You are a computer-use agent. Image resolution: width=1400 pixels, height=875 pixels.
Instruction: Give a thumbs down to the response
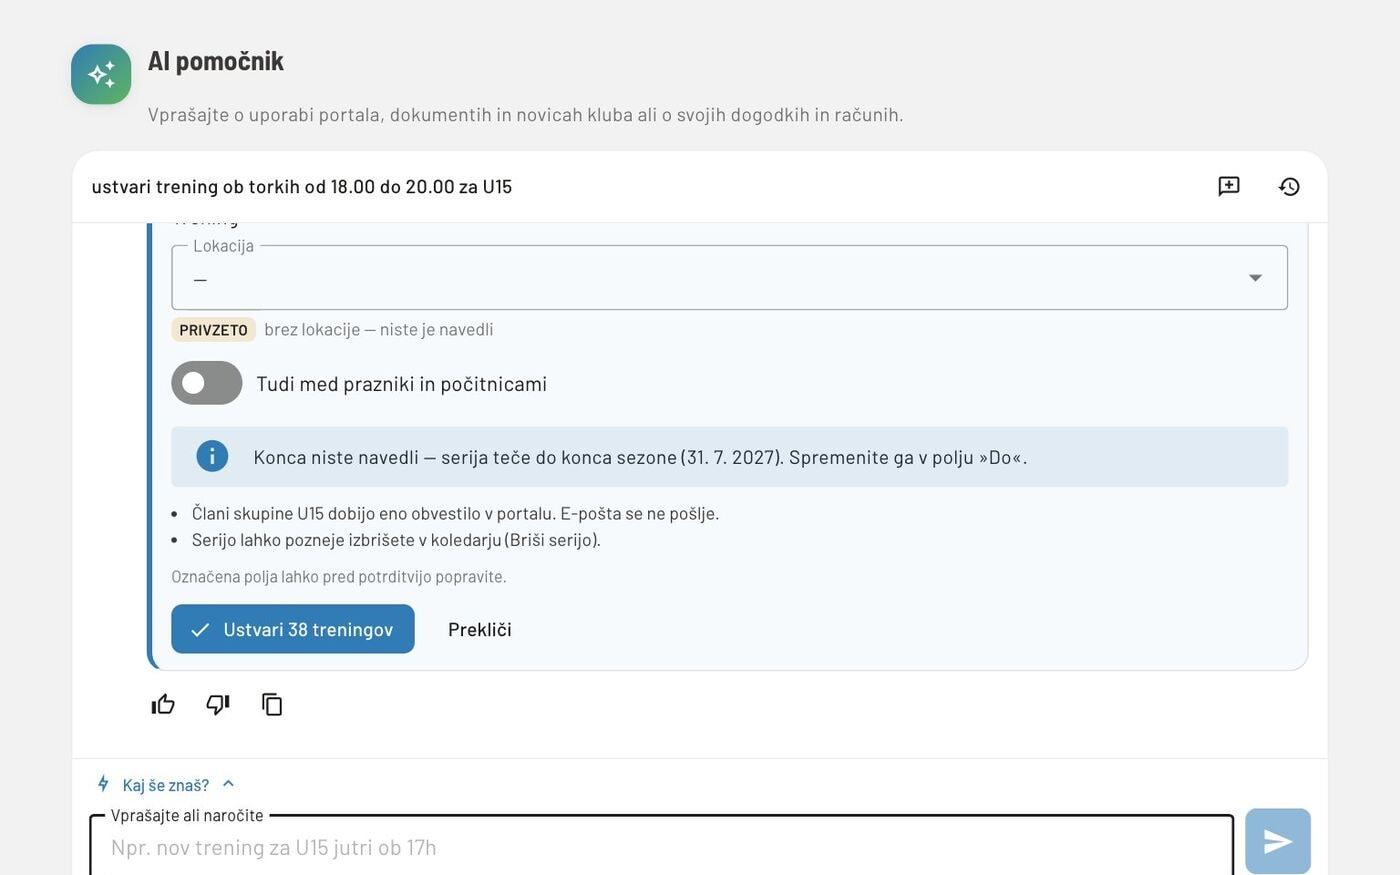[218, 705]
